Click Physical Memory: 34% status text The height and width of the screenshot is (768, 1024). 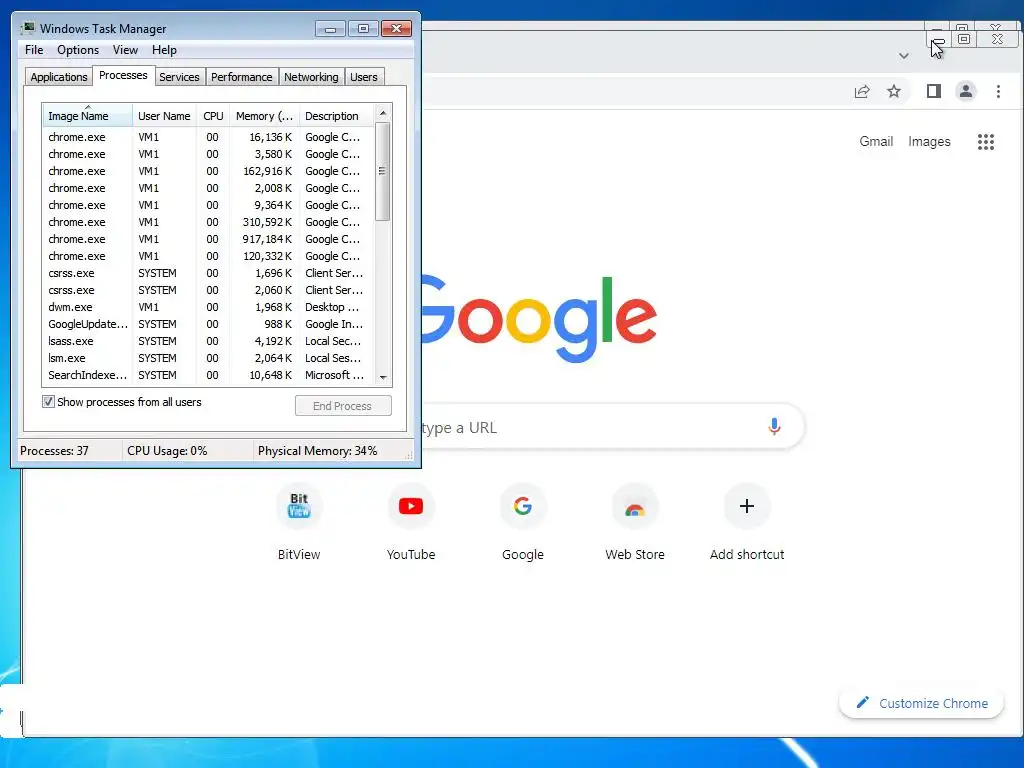tap(317, 451)
